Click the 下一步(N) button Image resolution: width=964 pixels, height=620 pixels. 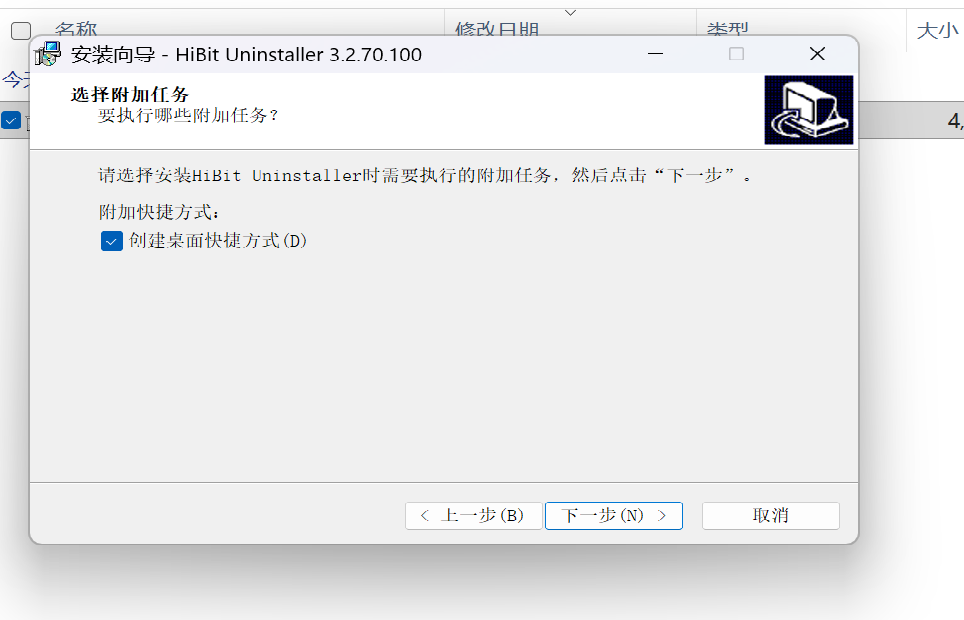pos(614,515)
